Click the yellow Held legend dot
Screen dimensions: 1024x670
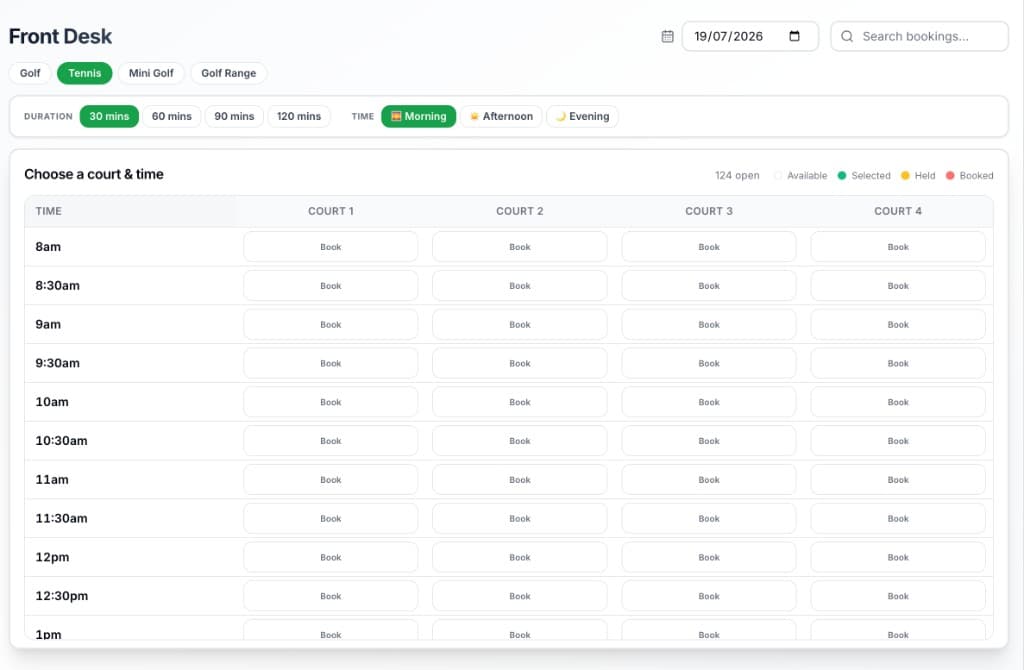[x=905, y=176]
